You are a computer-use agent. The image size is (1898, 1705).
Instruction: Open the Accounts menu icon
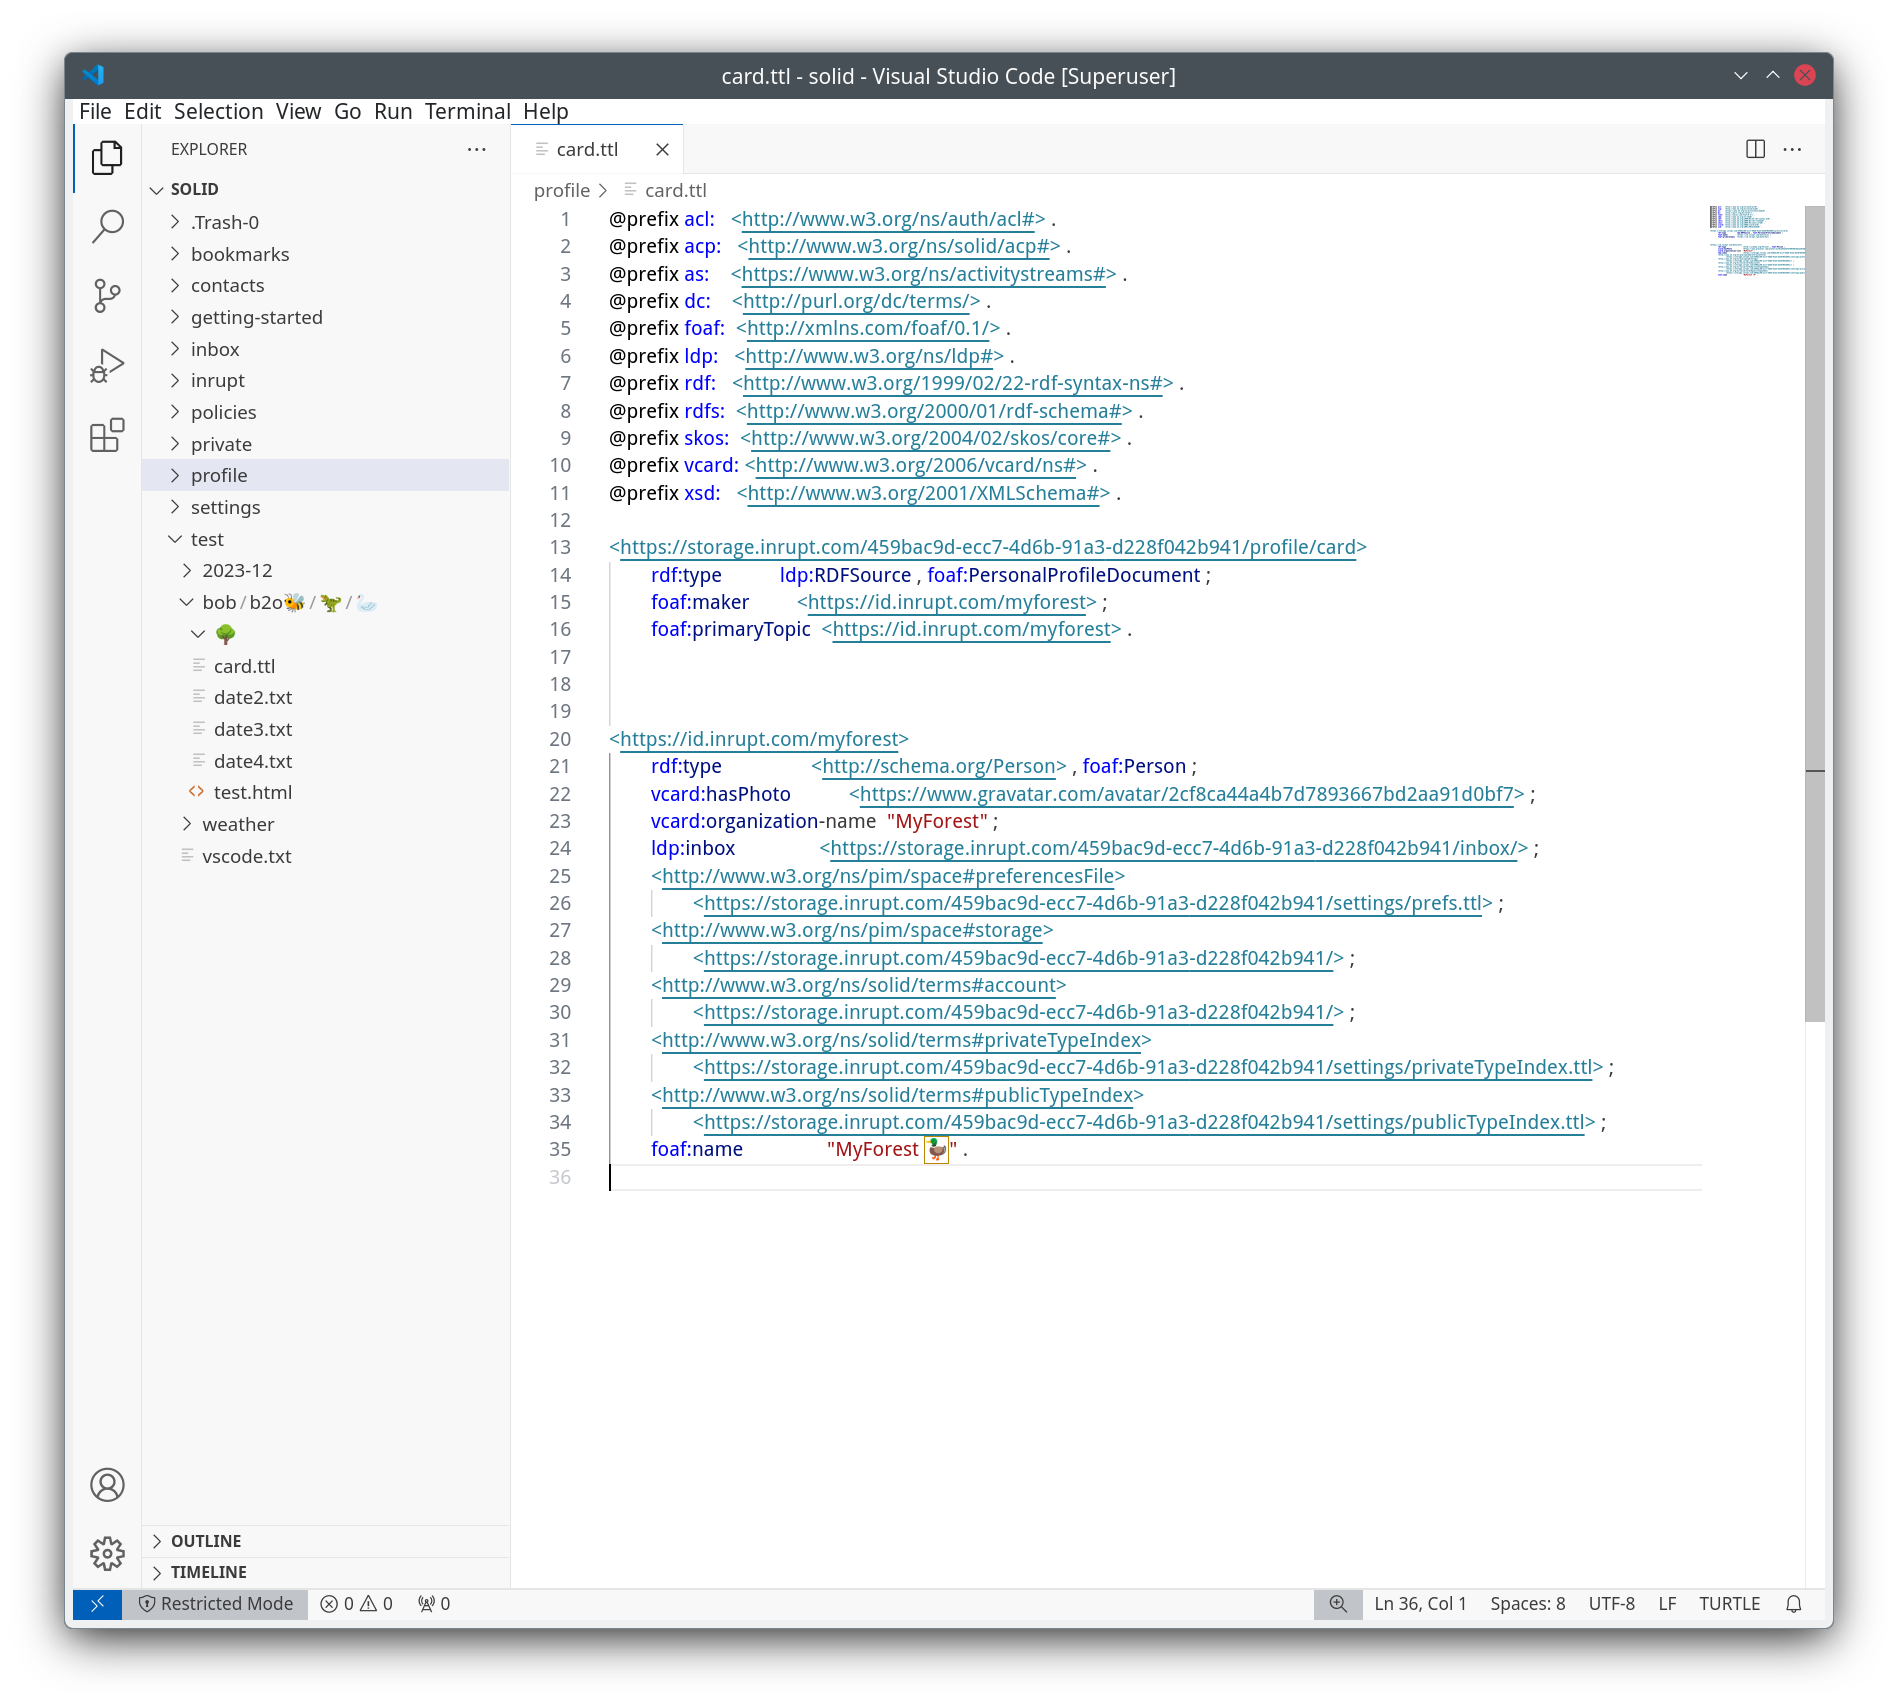[x=107, y=1485]
